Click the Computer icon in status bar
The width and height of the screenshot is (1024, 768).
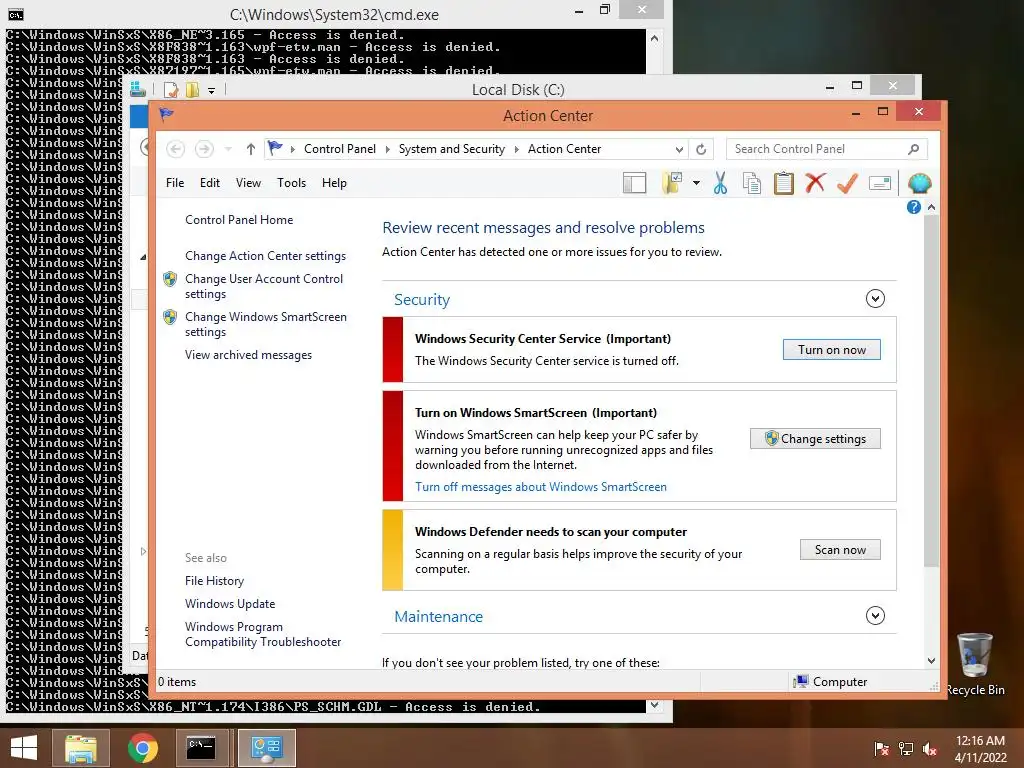click(x=800, y=682)
